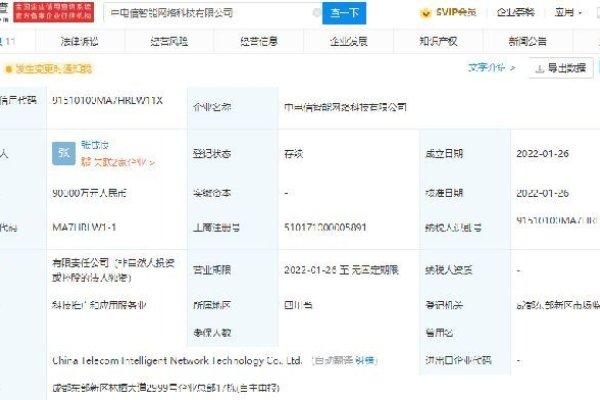Click the 营业期限 field label
The height and width of the screenshot is (400, 600).
pos(212,270)
